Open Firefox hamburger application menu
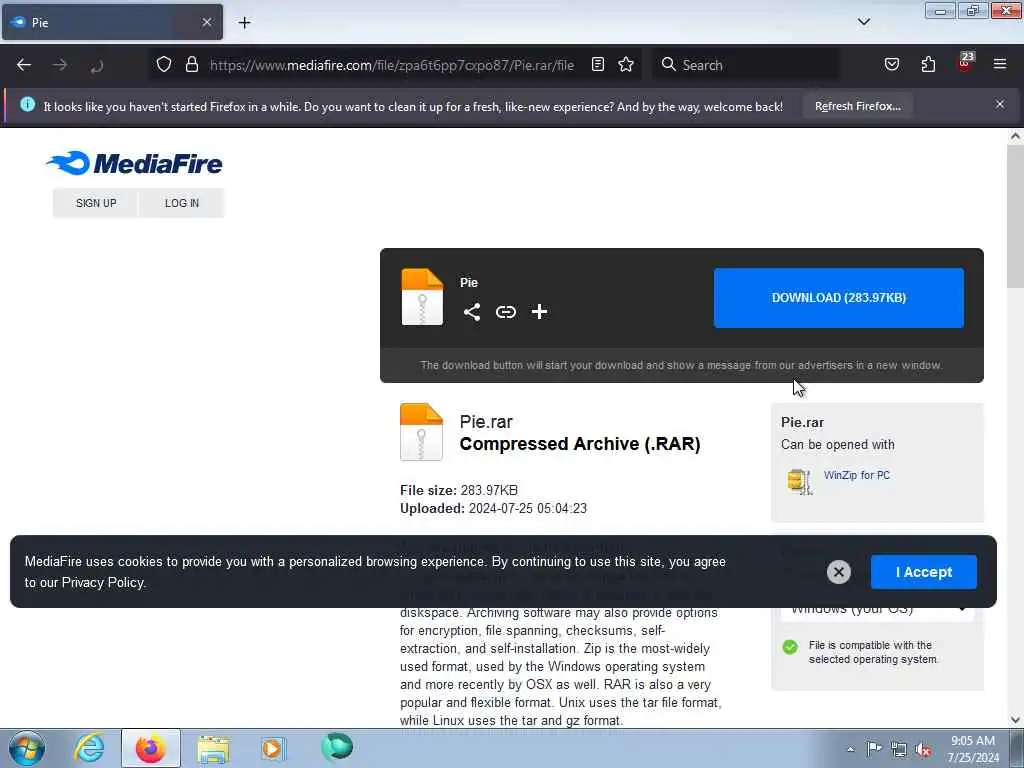Viewport: 1024px width, 768px height. (1000, 64)
